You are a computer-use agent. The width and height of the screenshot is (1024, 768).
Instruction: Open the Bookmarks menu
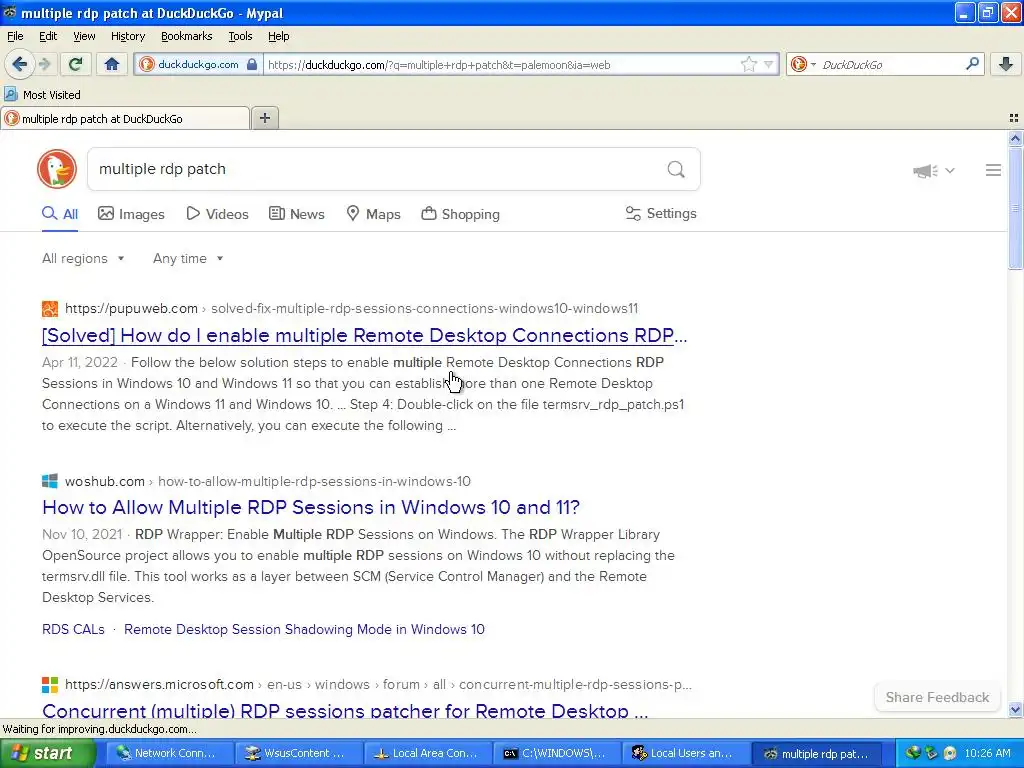(186, 36)
